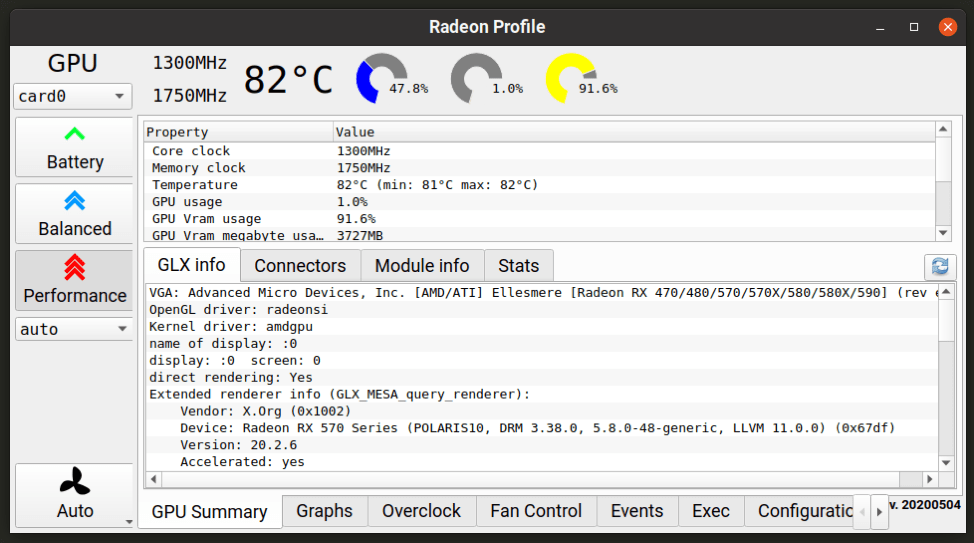Click the refresh GLX info icon
The image size is (974, 543).
coord(940,267)
